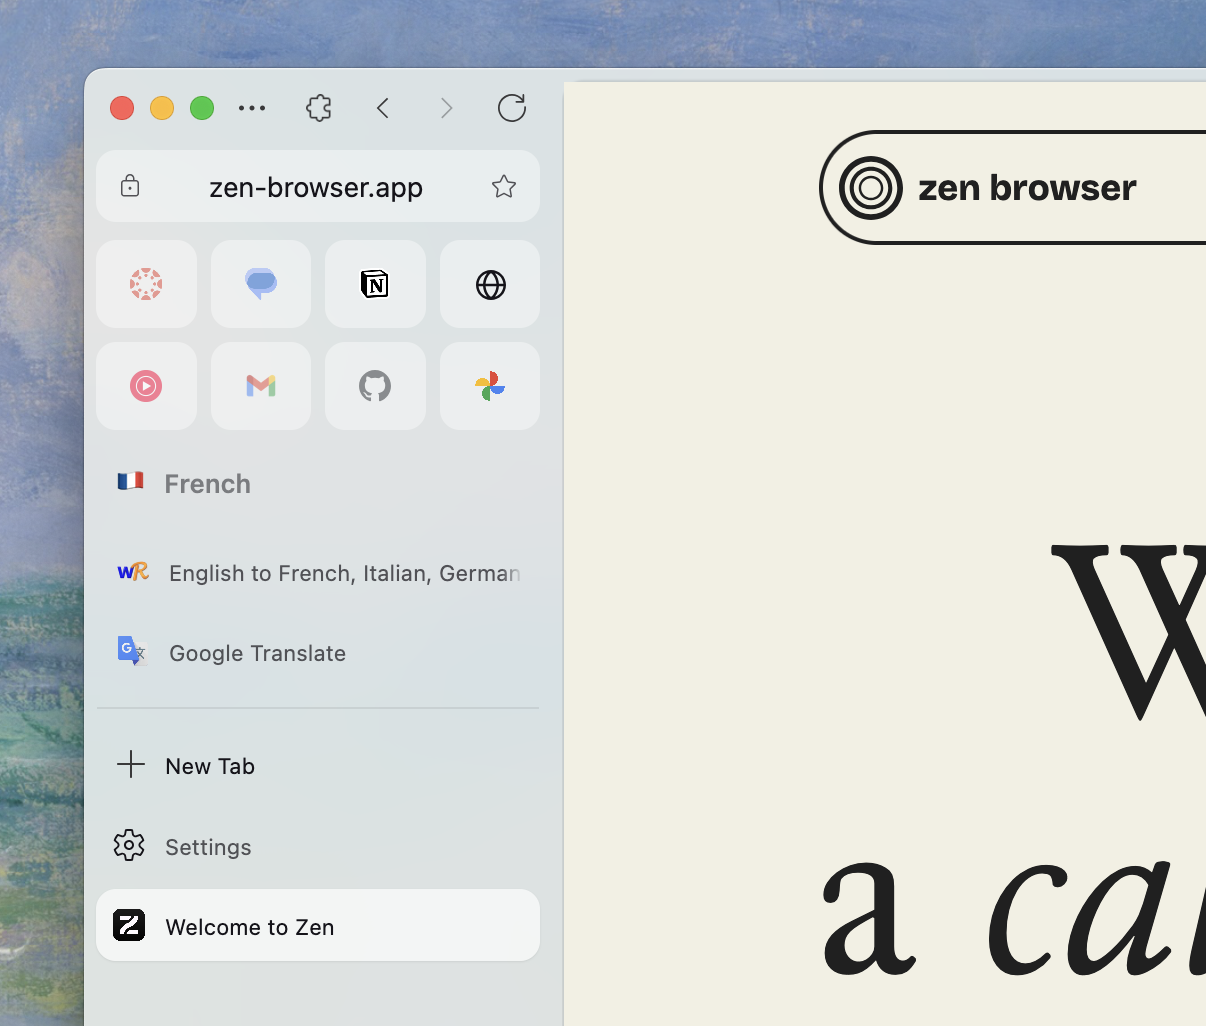Screen dimensions: 1206x1026
Task: Click the site lock icon
Action: (130, 186)
